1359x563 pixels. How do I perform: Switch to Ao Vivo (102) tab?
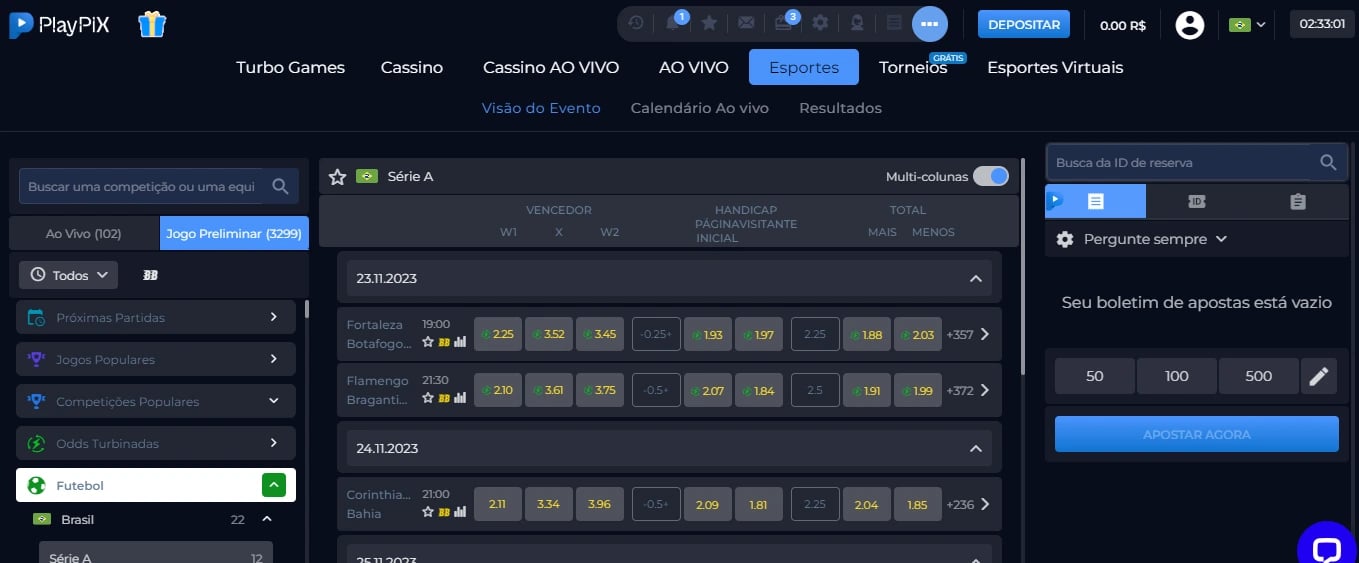pyautogui.click(x=84, y=233)
